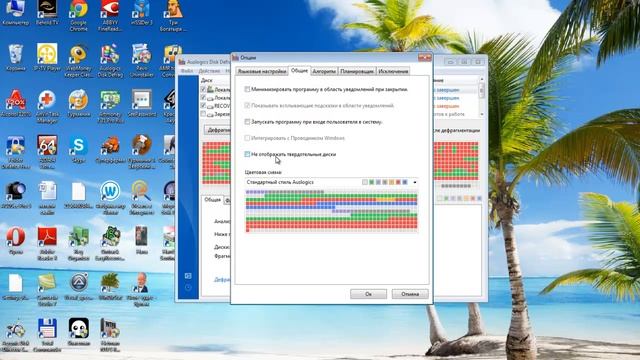The height and width of the screenshot is (360, 640).
Task: Click the Отмена button in Options
Action: (410, 294)
